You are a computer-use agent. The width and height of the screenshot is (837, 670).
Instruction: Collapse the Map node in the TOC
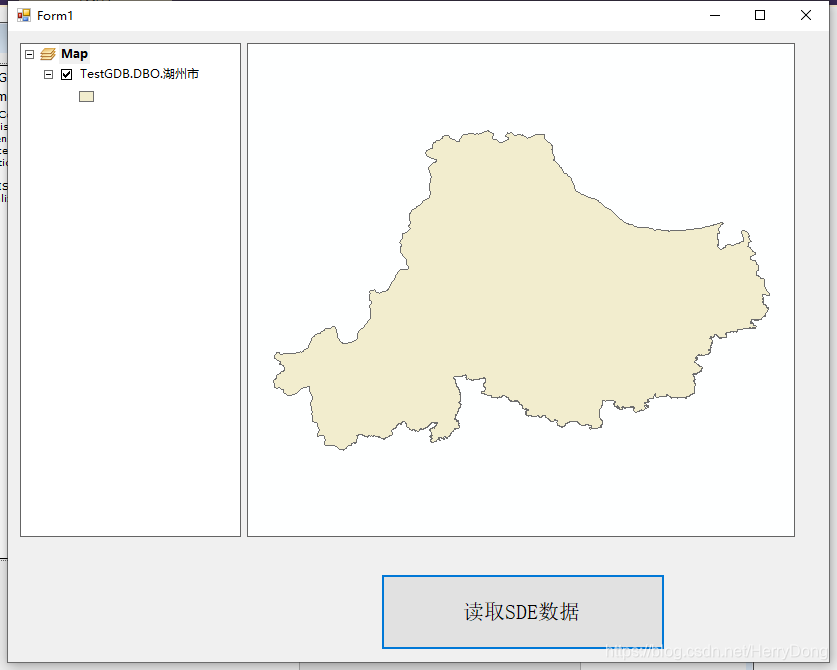coord(29,52)
